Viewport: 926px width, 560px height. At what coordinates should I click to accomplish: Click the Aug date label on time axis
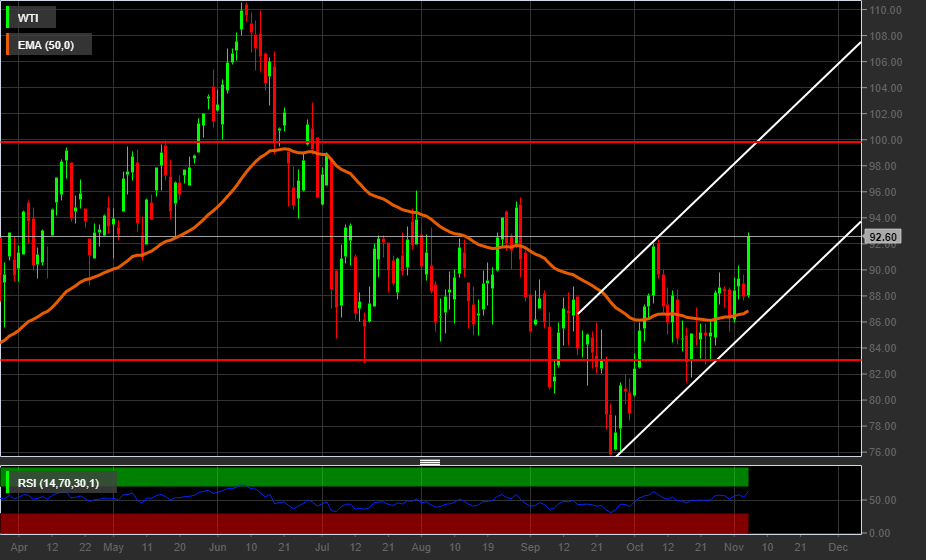tap(421, 547)
